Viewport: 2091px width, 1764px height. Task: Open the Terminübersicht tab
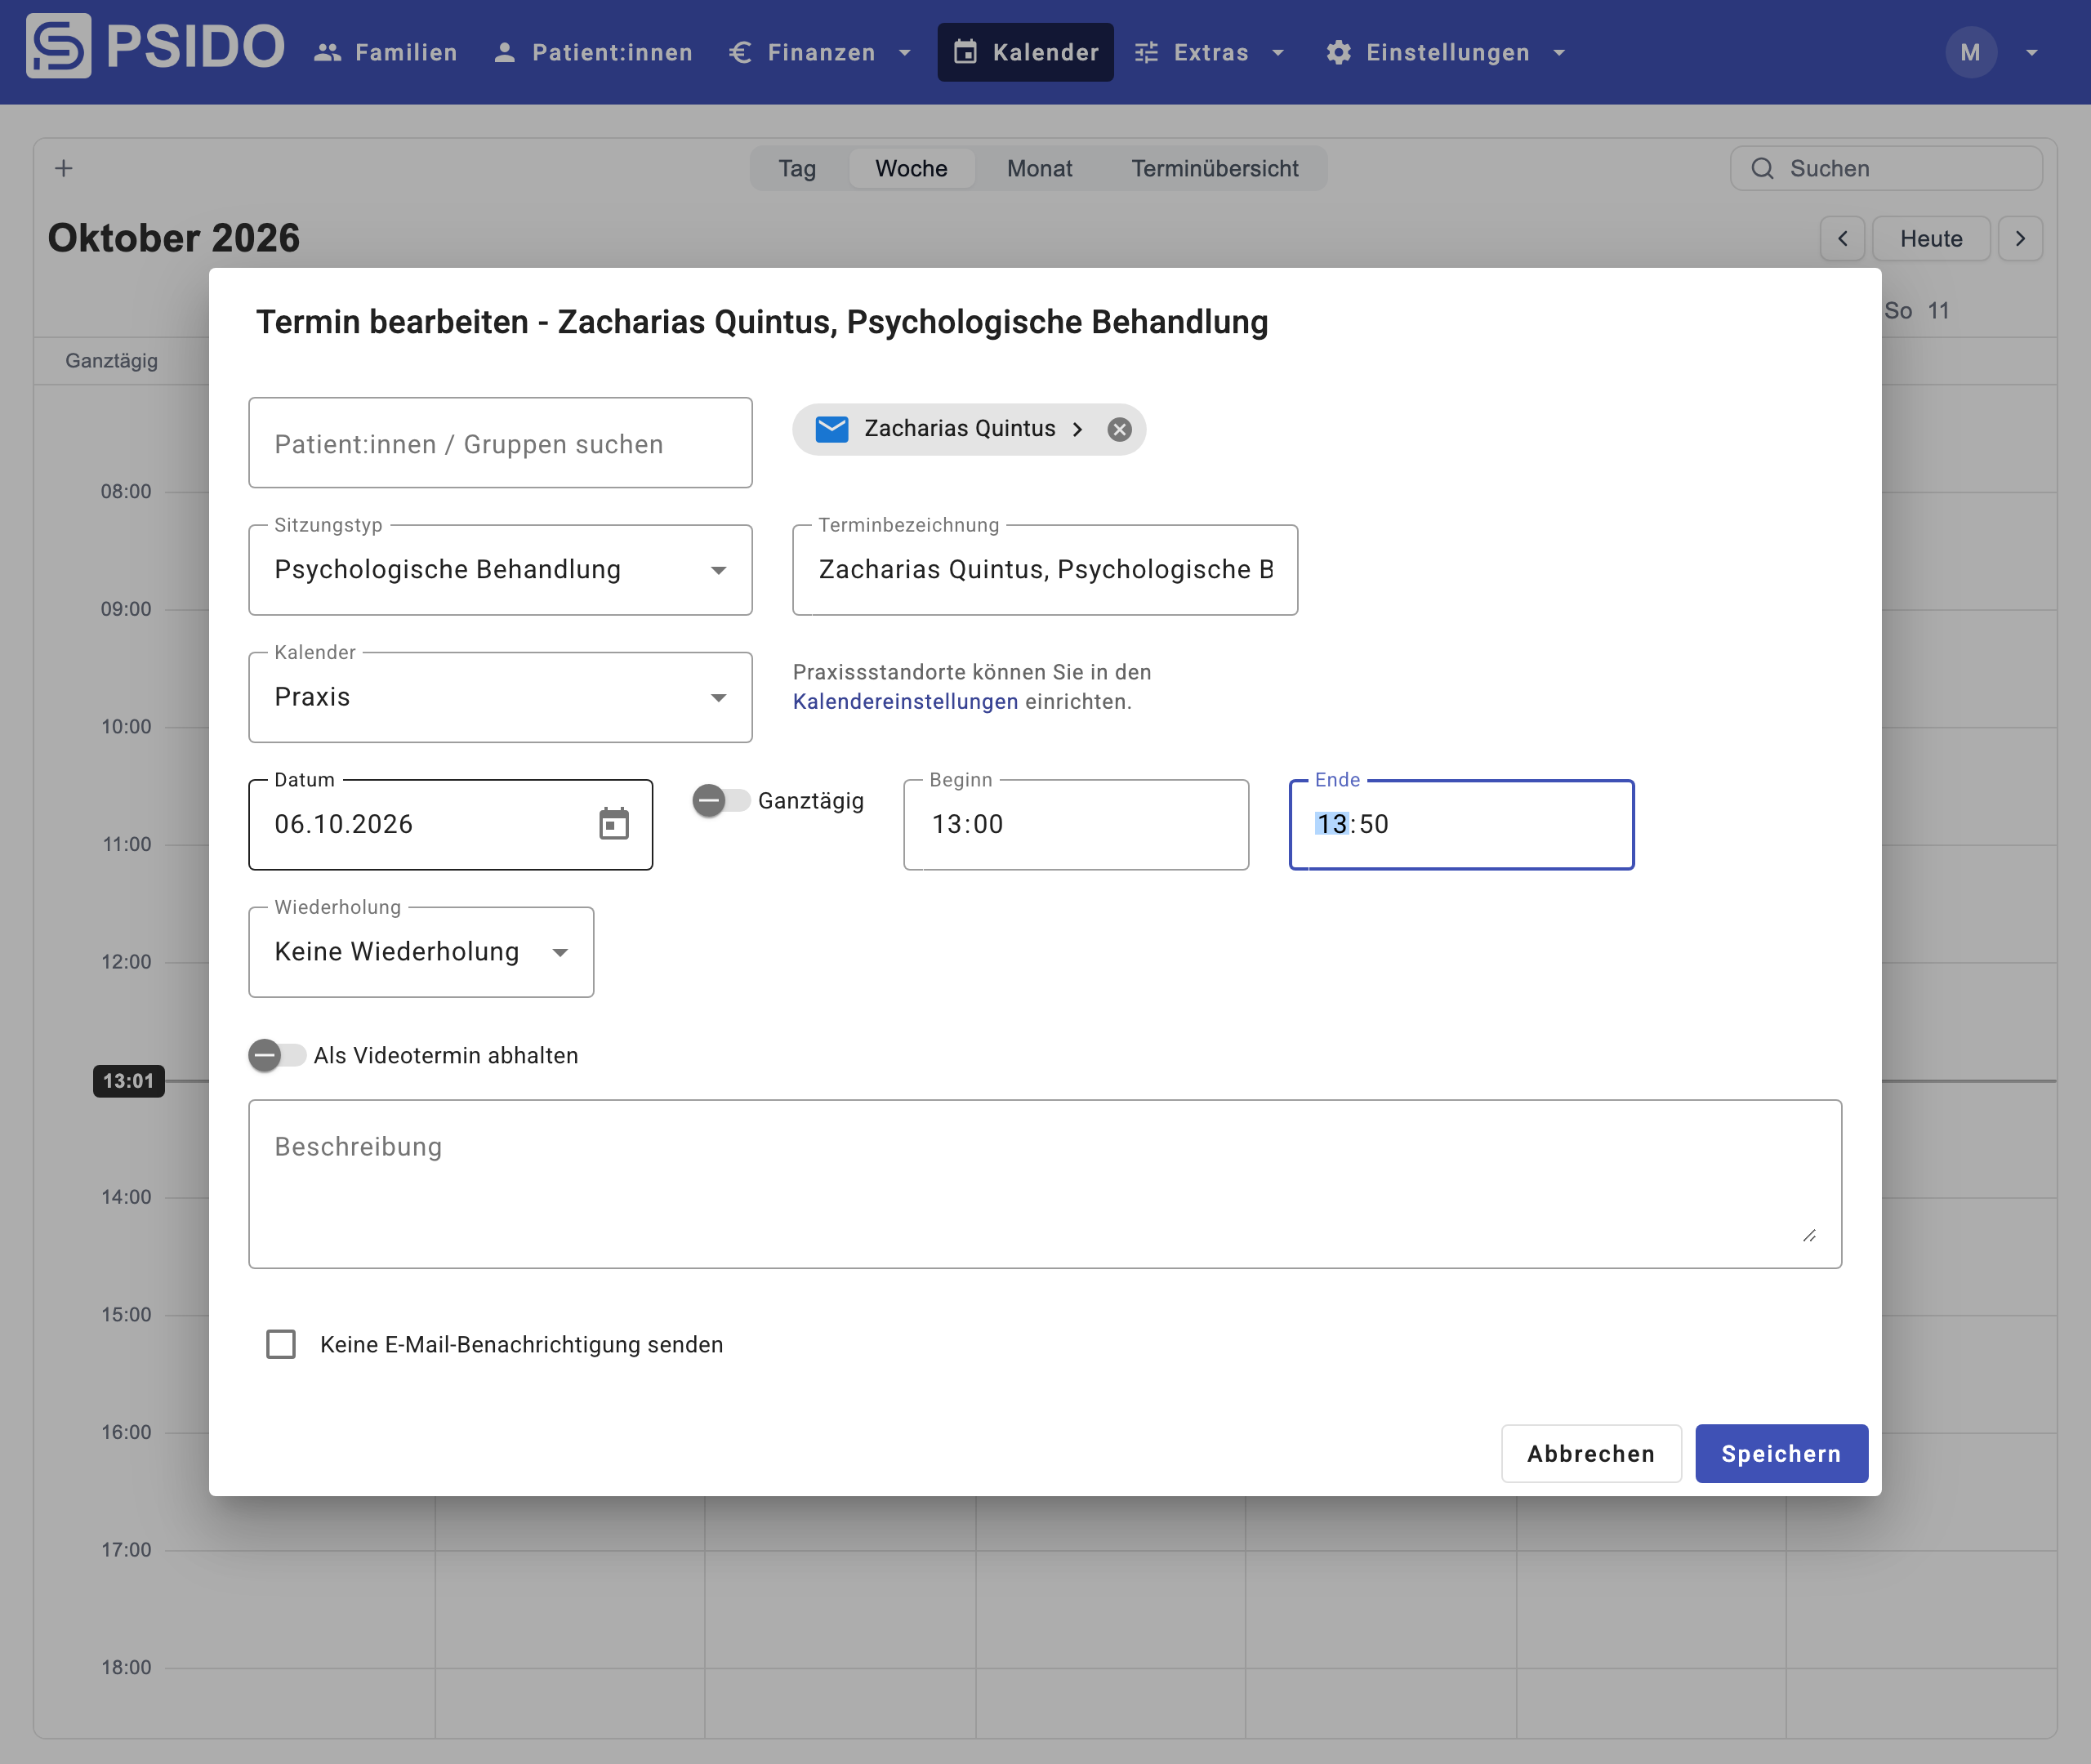[x=1215, y=168]
